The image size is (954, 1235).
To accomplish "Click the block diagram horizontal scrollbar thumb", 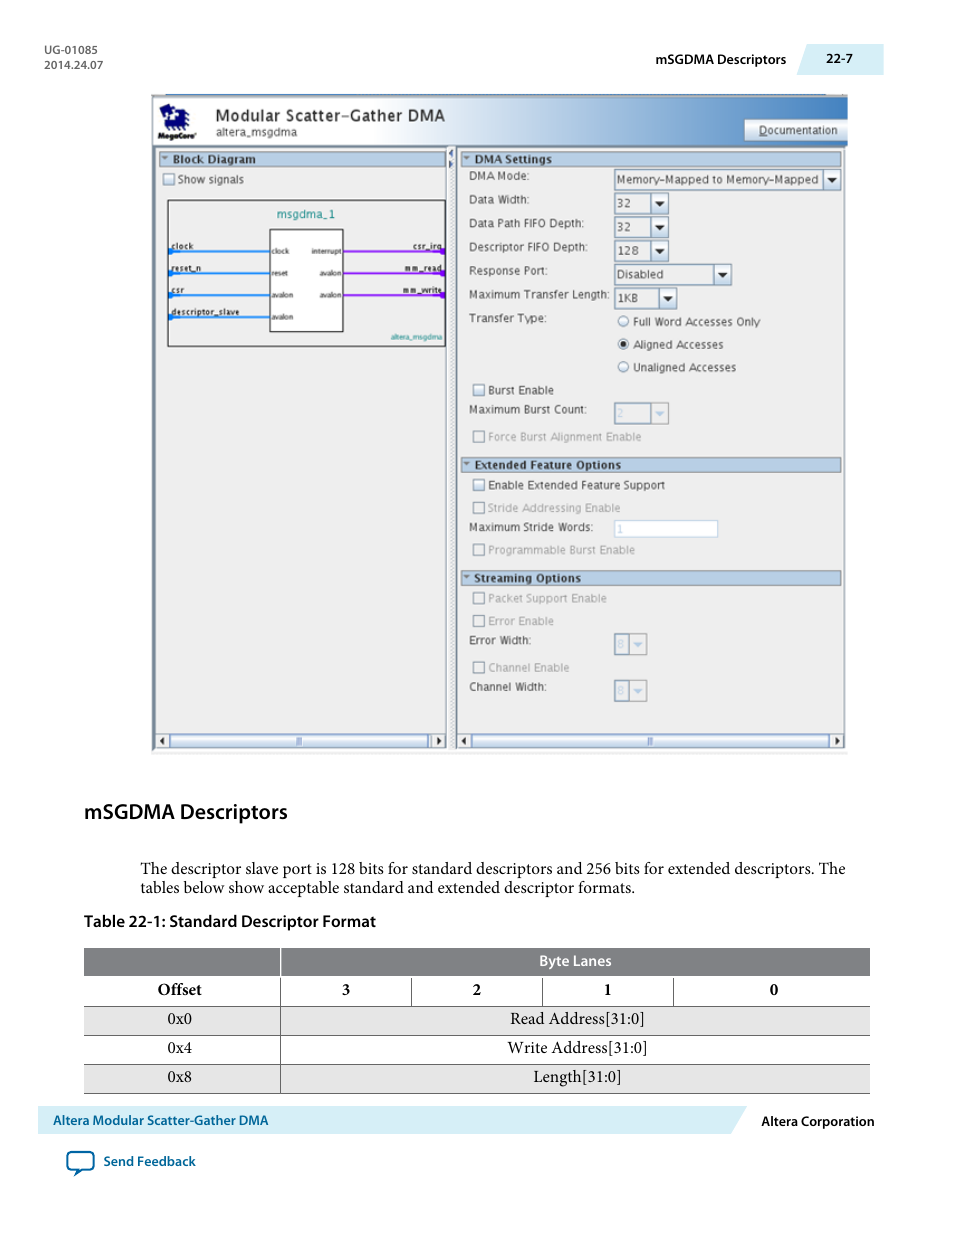I will click(299, 741).
